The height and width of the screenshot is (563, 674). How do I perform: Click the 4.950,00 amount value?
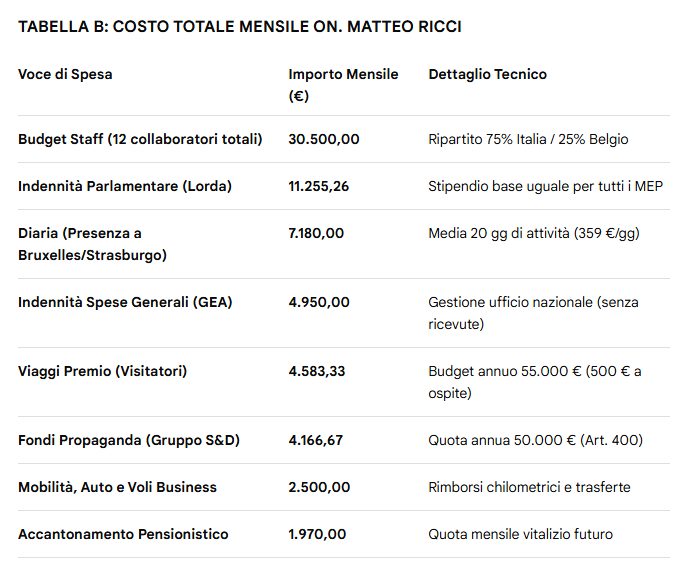(x=319, y=302)
